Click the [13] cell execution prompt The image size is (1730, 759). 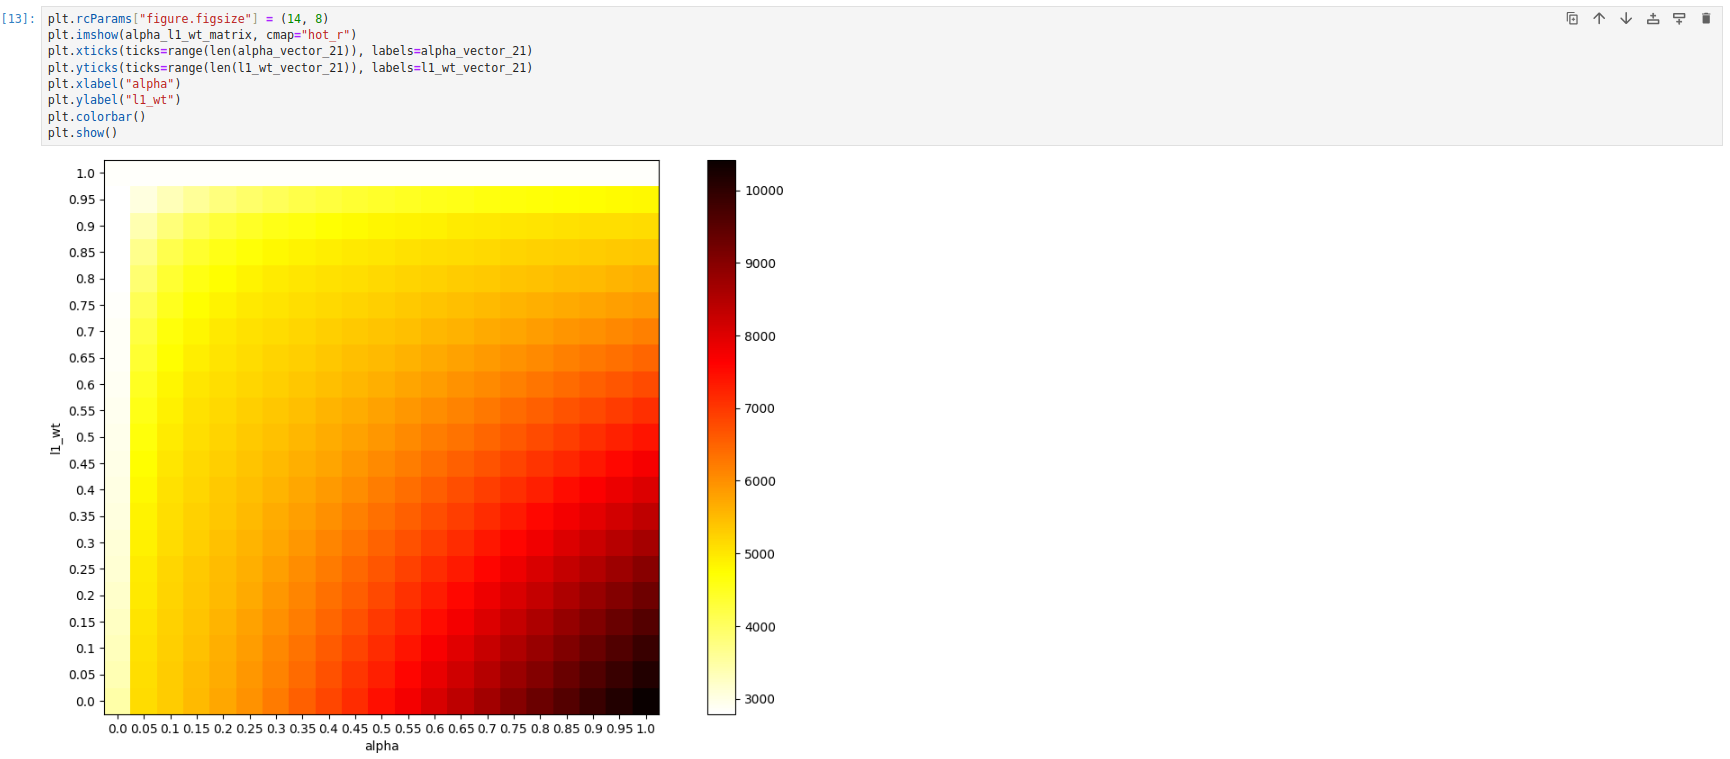[x=19, y=19]
